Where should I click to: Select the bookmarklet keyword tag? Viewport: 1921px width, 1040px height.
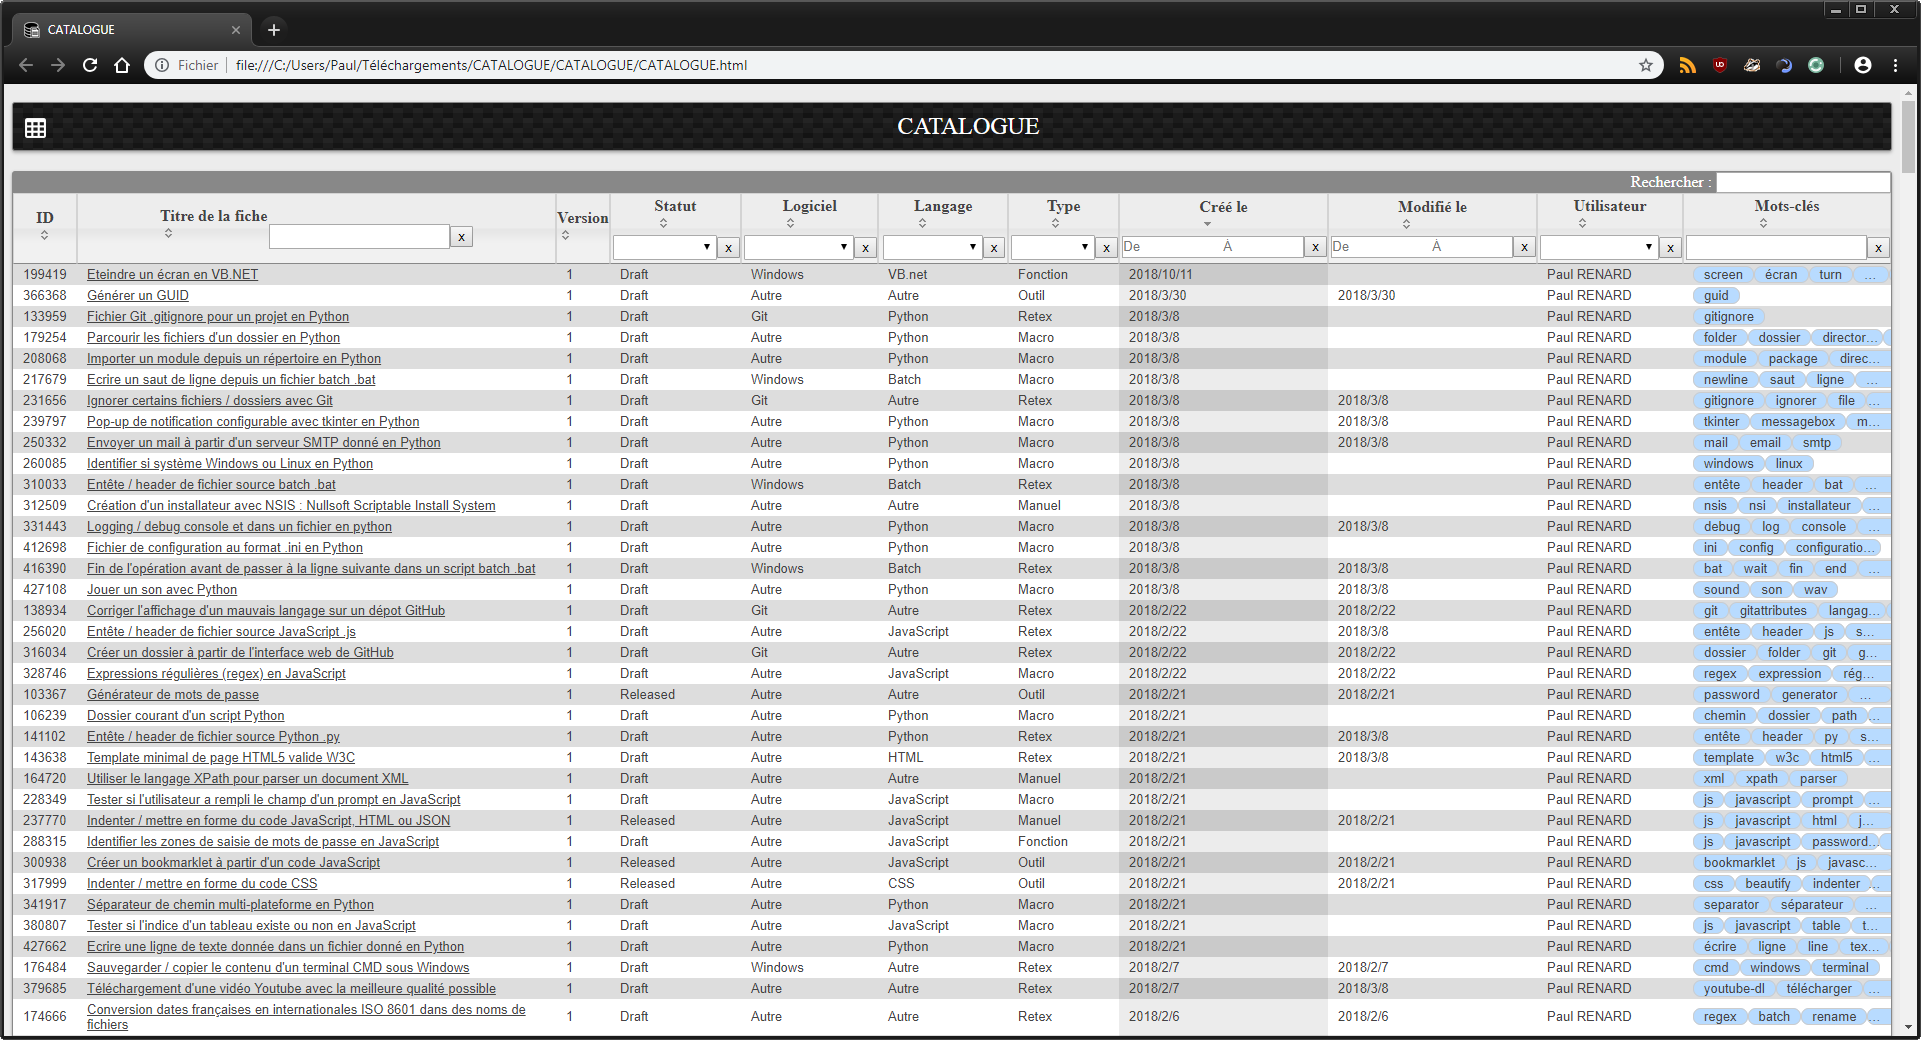[1739, 862]
